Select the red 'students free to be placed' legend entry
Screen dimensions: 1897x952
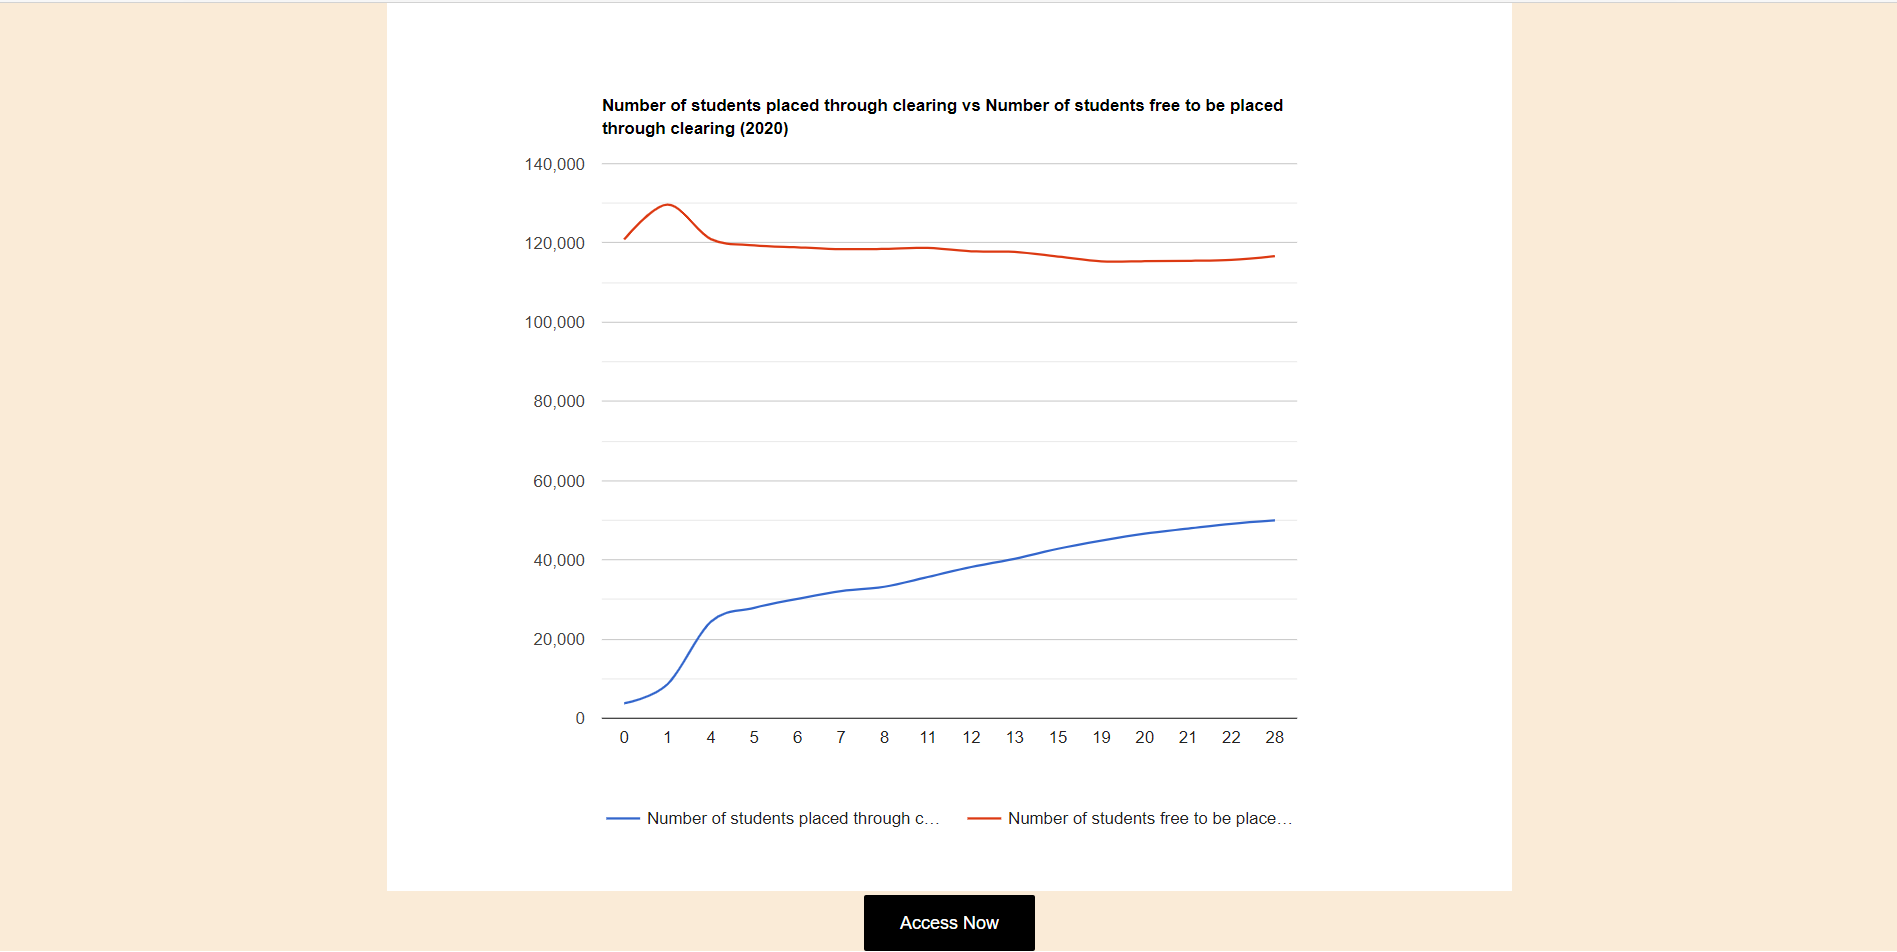coord(1130,818)
